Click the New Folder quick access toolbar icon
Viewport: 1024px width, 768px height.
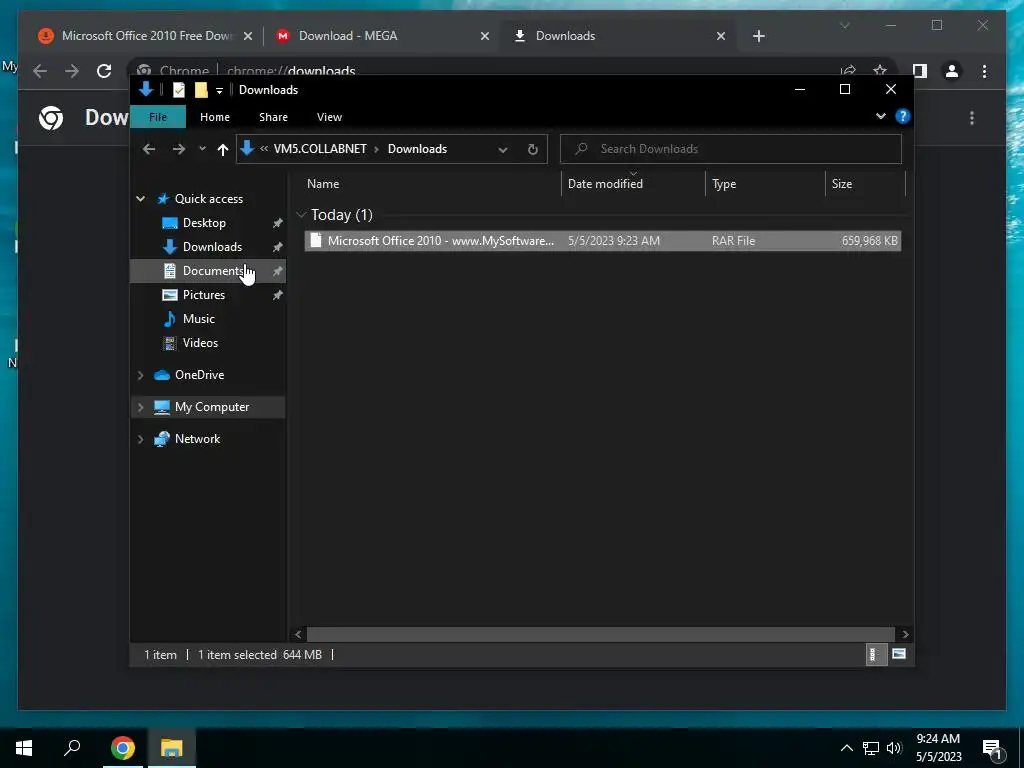pos(201,90)
